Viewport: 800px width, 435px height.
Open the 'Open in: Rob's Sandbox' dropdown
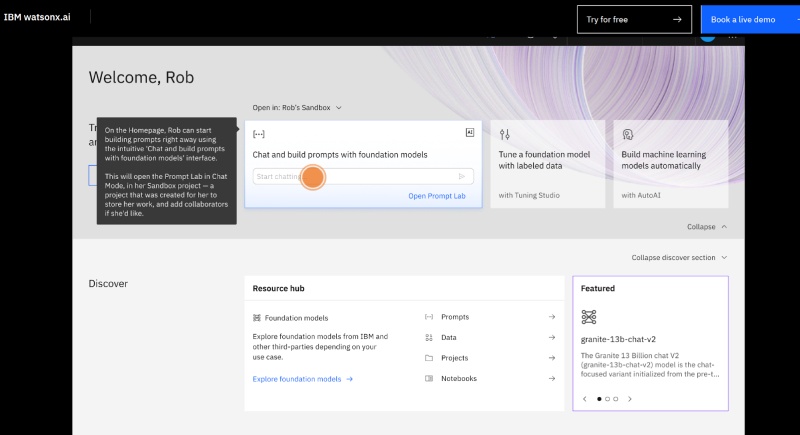297,108
